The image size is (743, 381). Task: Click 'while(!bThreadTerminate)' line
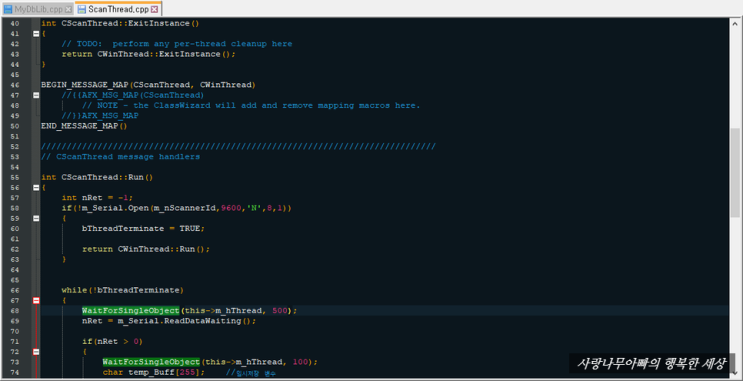pyautogui.click(x=123, y=290)
